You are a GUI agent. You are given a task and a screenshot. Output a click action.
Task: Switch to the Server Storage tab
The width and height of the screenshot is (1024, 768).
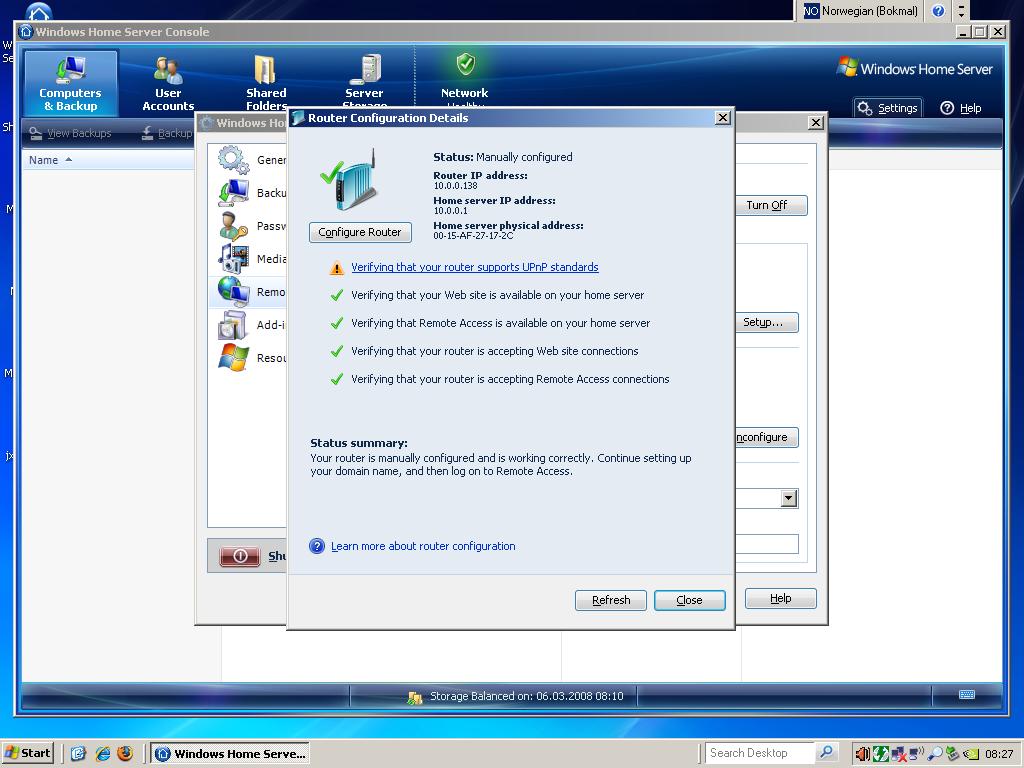(364, 80)
